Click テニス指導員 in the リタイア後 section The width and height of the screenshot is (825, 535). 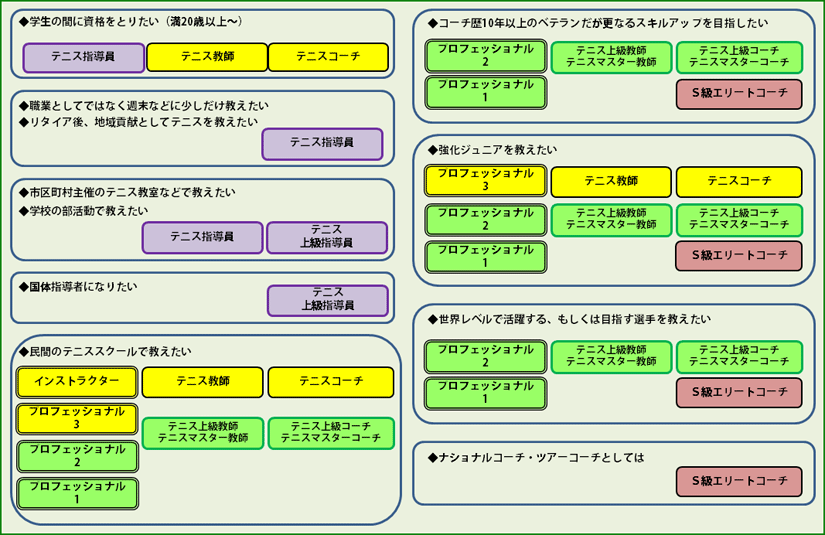(x=322, y=144)
